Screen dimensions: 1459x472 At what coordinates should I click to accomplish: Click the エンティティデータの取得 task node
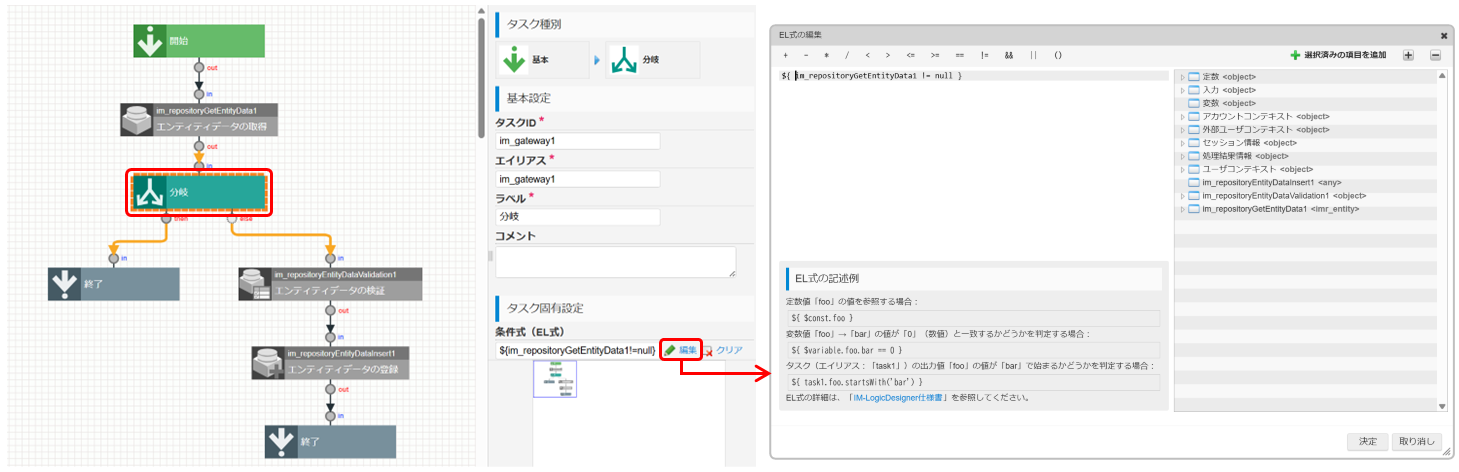point(199,119)
